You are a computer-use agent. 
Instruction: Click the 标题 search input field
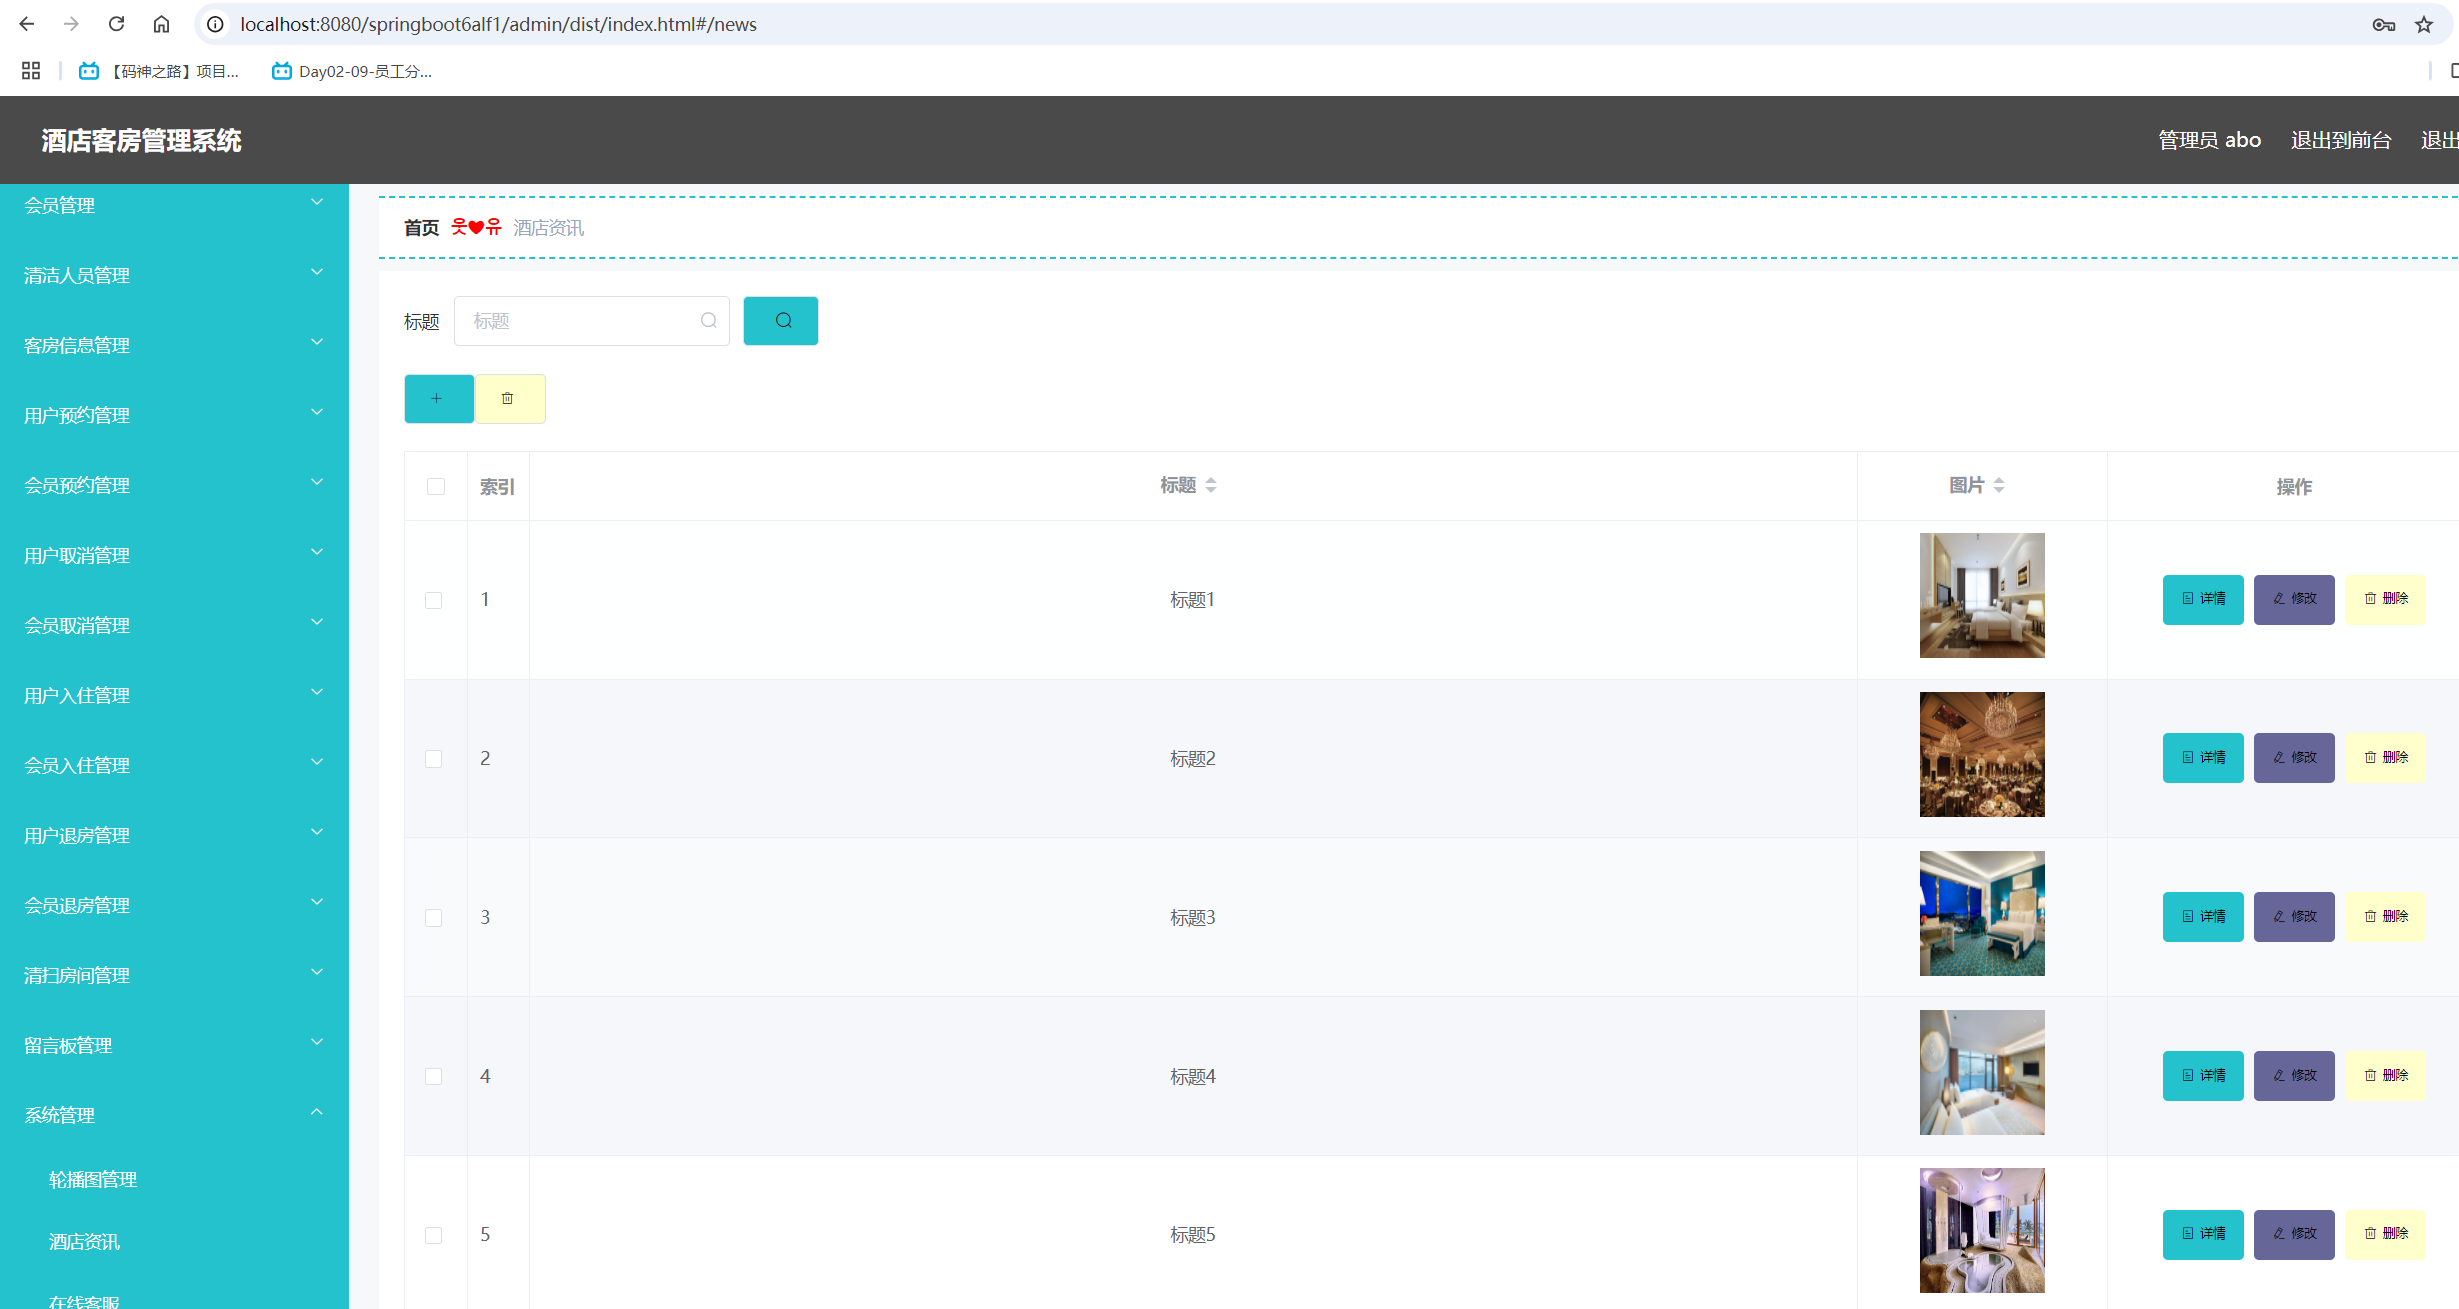click(582, 321)
